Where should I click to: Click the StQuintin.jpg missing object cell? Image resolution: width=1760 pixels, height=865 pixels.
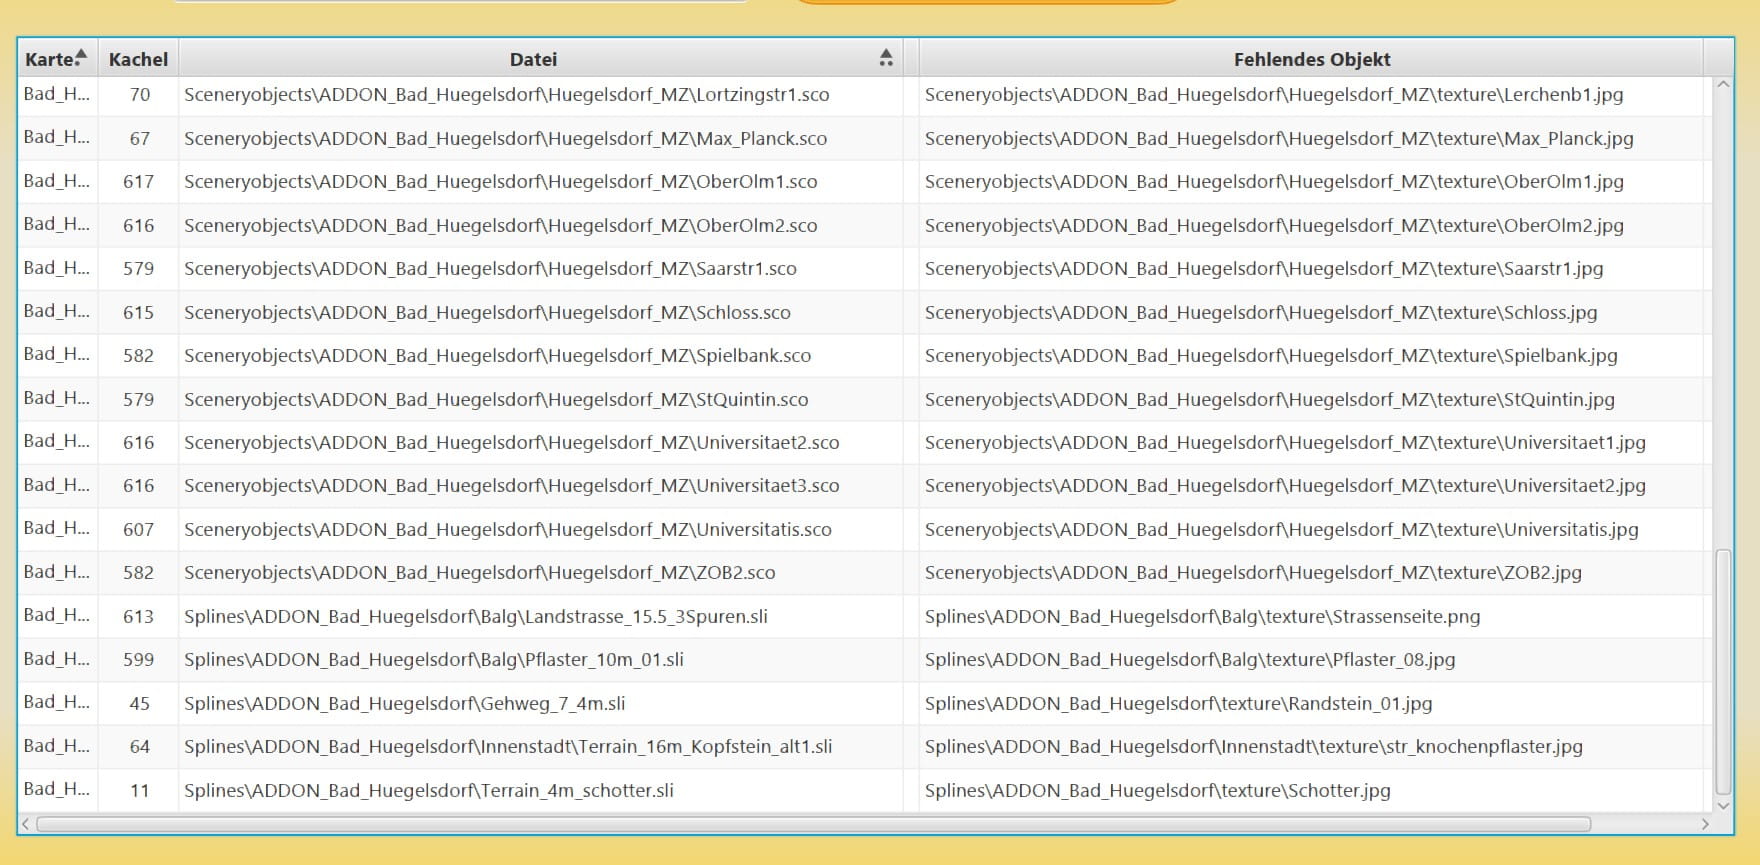1269,399
